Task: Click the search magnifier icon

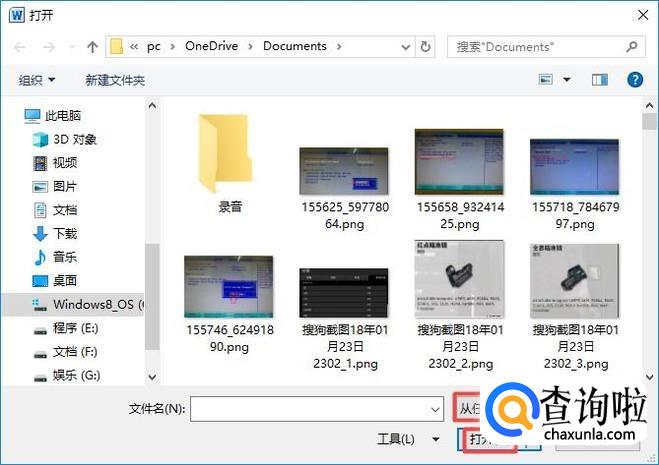Action: pyautogui.click(x=631, y=46)
